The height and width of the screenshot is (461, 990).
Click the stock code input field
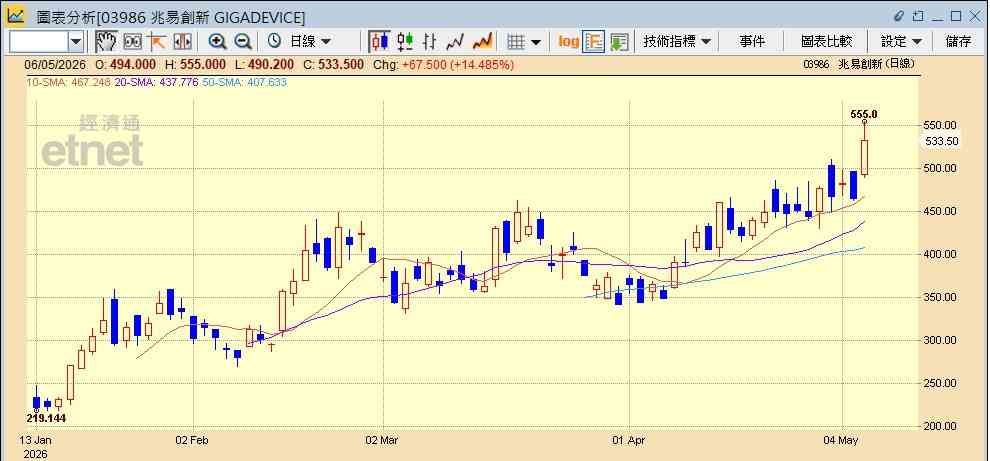coord(39,42)
